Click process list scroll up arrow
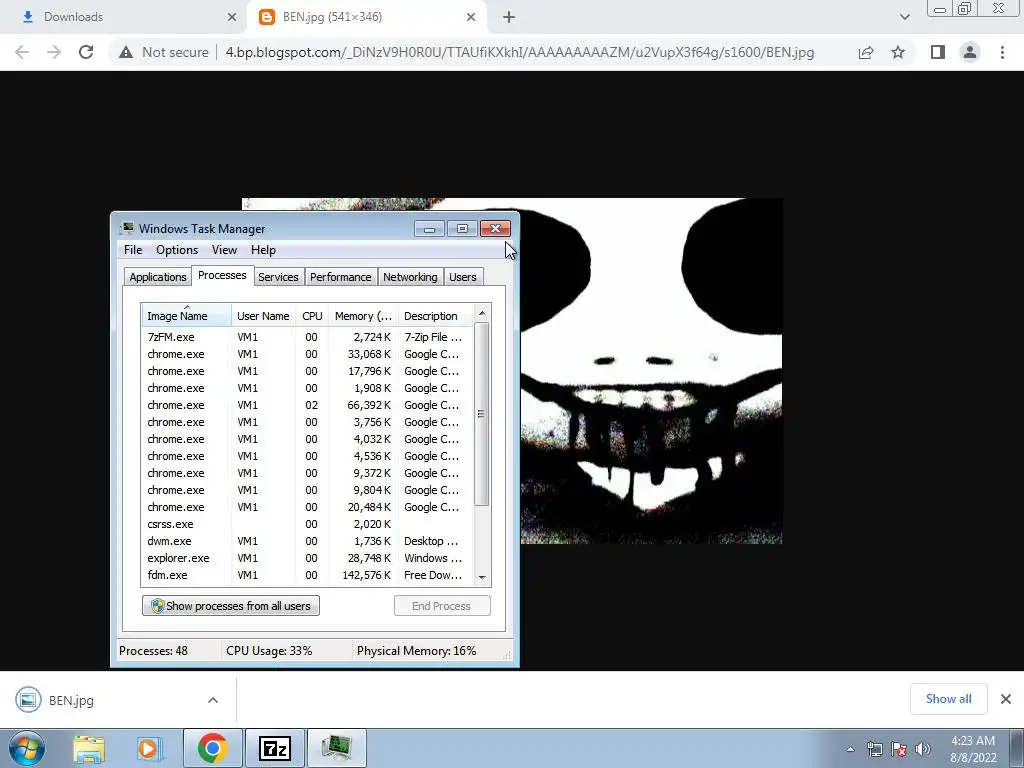 pyautogui.click(x=482, y=313)
